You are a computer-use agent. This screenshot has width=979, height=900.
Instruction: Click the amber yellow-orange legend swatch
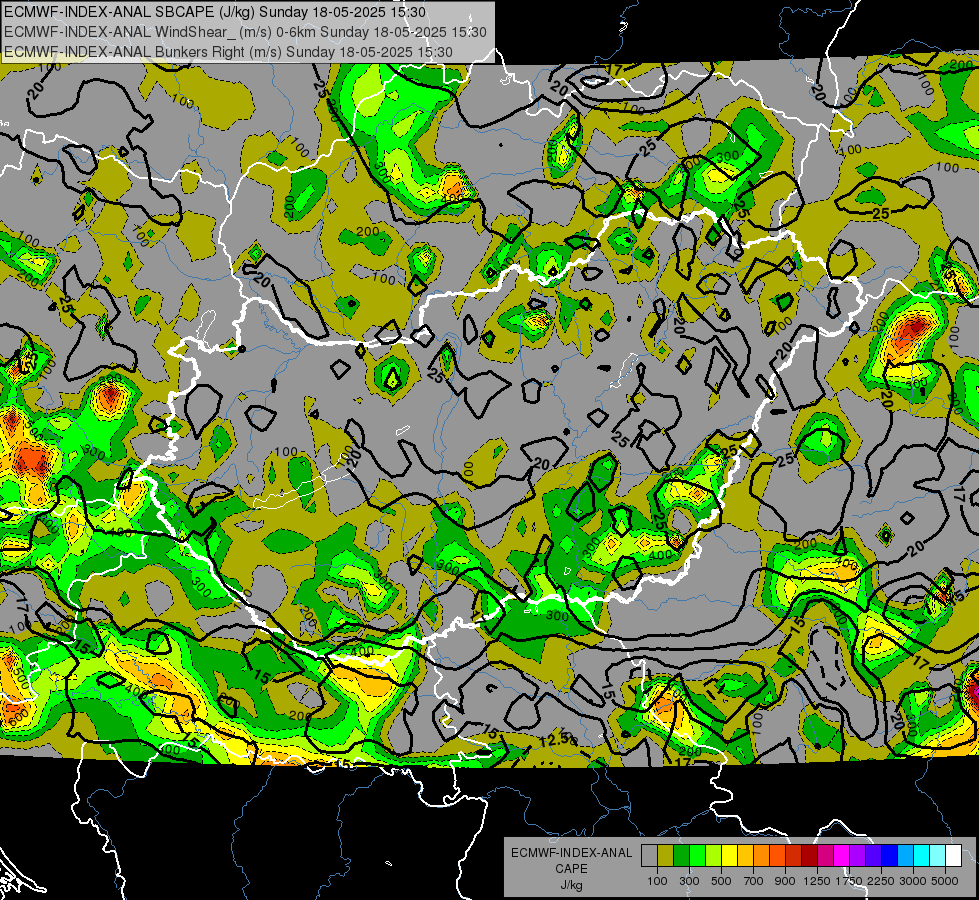click(x=745, y=856)
